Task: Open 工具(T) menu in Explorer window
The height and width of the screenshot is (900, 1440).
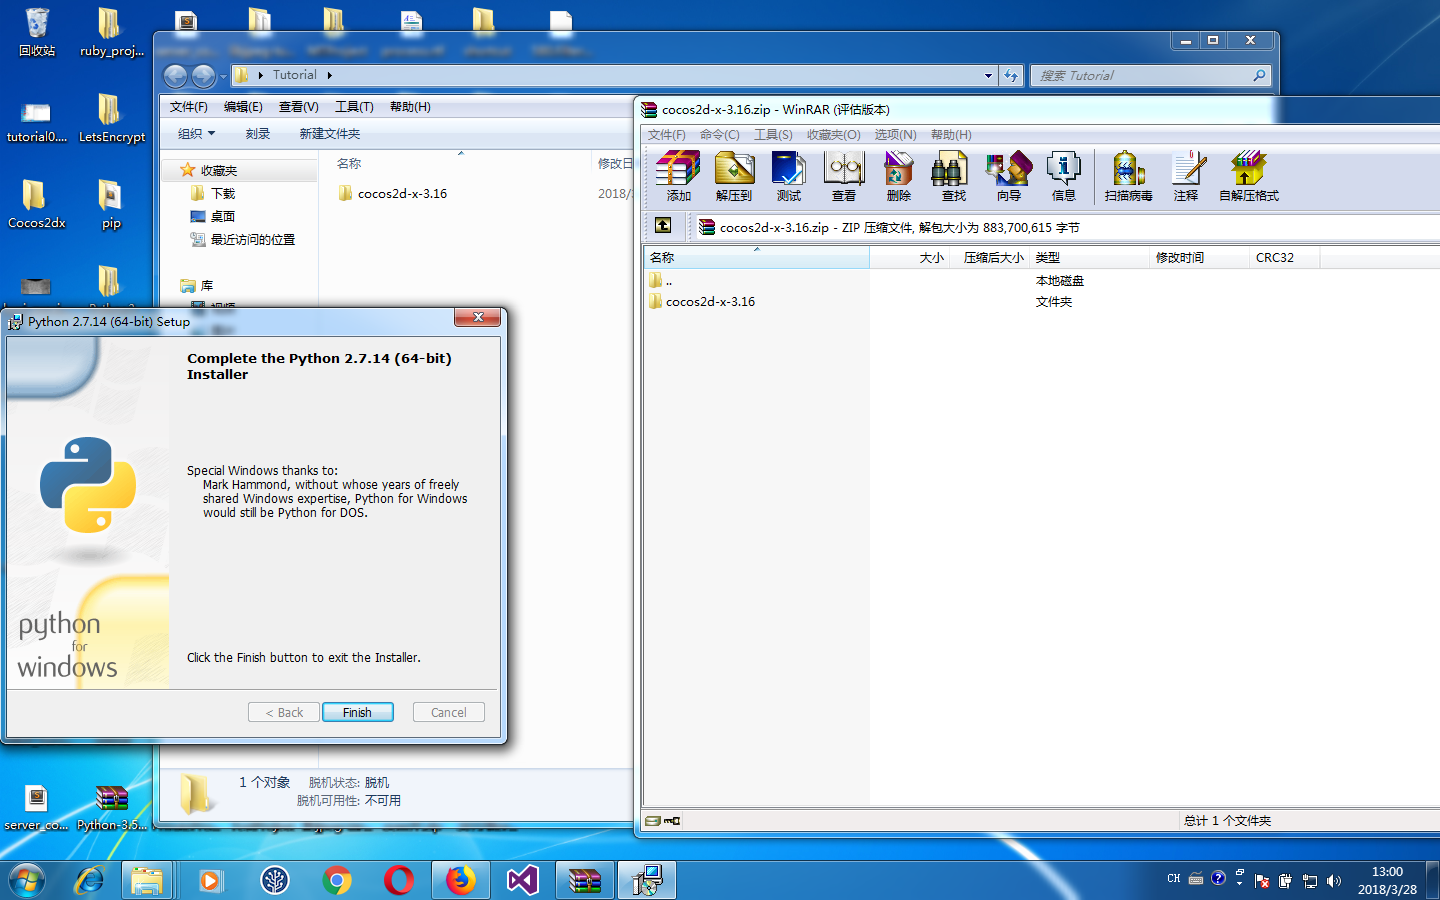Action: coord(354,107)
